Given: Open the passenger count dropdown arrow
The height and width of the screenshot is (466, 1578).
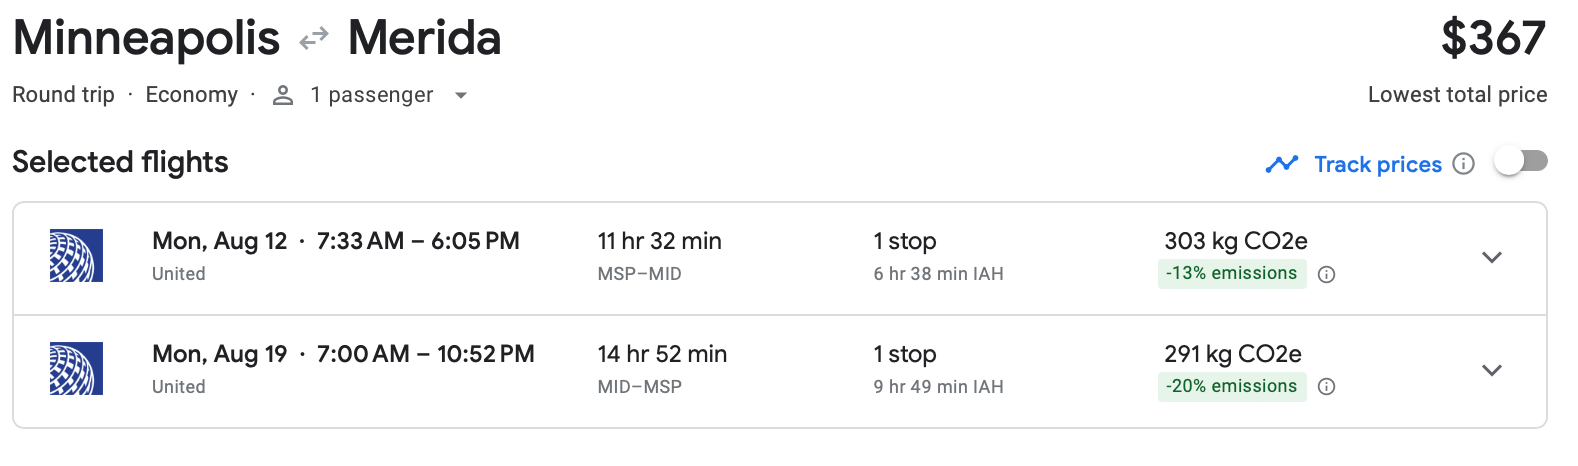Looking at the screenshot, I should (461, 96).
